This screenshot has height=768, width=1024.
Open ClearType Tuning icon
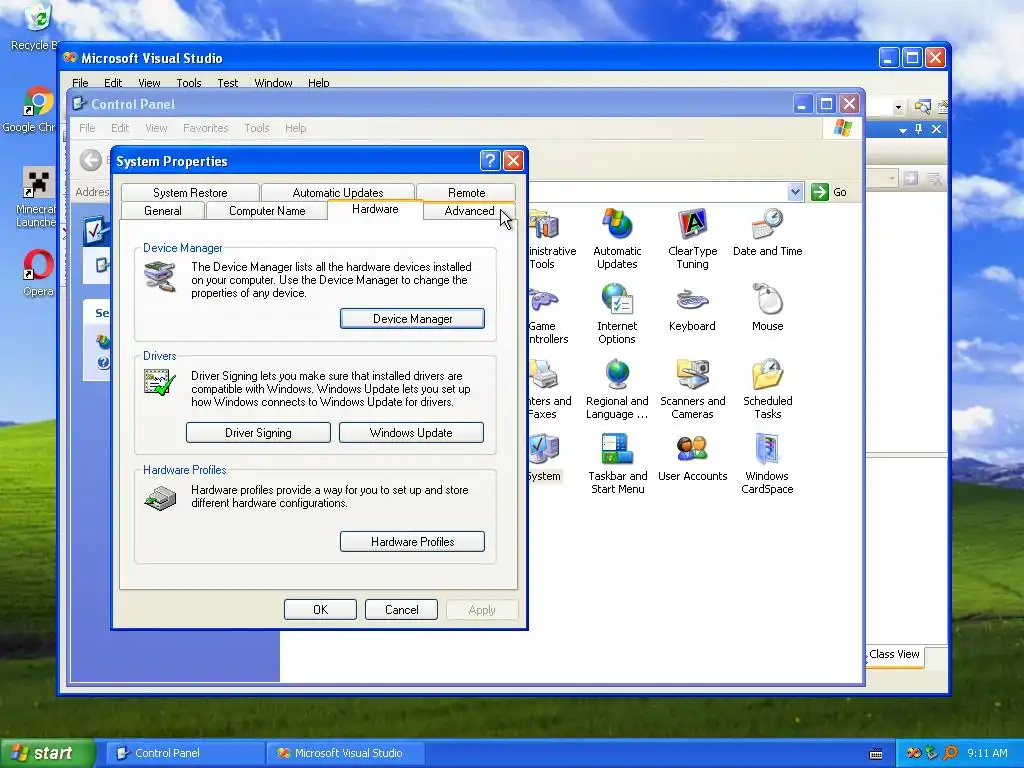(x=692, y=238)
